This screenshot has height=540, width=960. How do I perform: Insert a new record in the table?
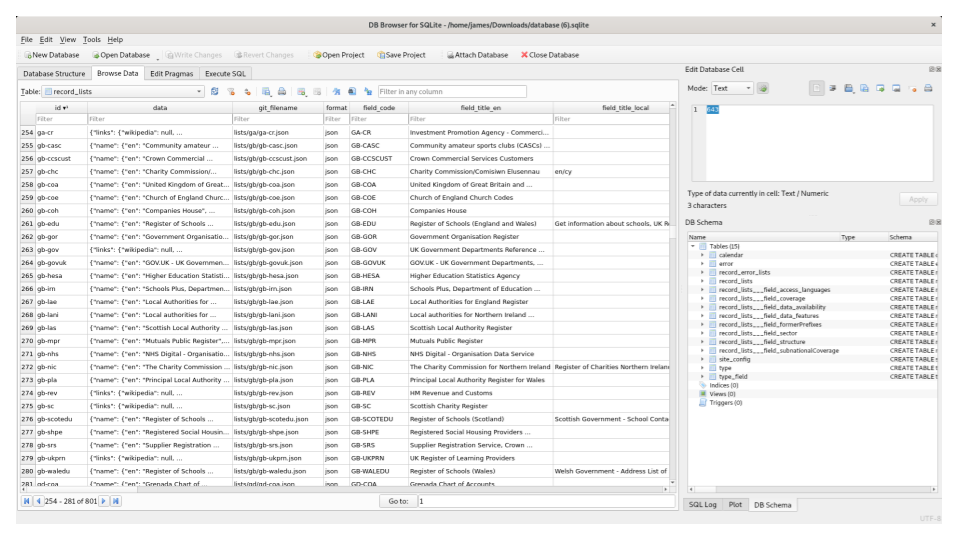point(301,91)
